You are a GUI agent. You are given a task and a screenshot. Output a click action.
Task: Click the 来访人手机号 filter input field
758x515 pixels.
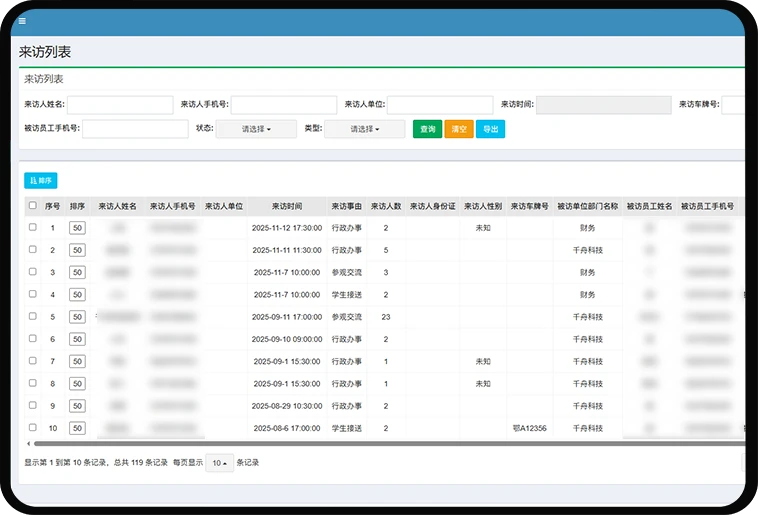click(x=283, y=105)
